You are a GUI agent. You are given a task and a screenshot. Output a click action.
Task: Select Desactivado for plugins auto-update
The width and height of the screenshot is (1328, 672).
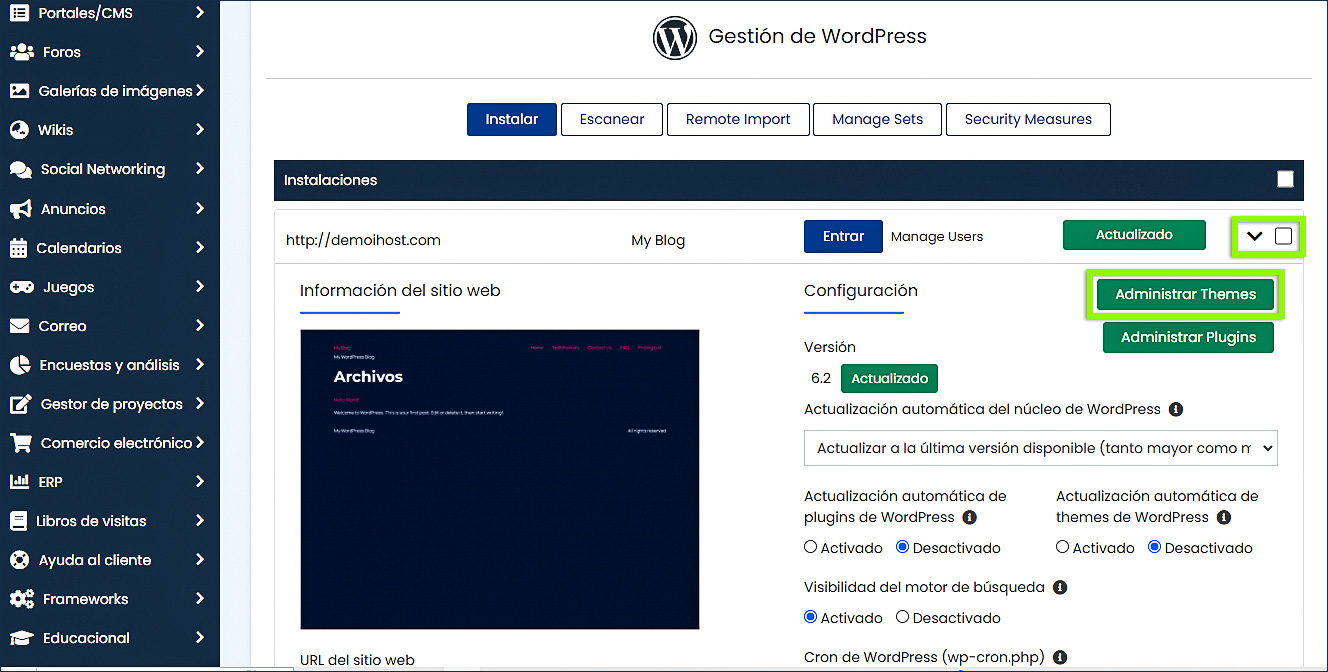pos(903,547)
